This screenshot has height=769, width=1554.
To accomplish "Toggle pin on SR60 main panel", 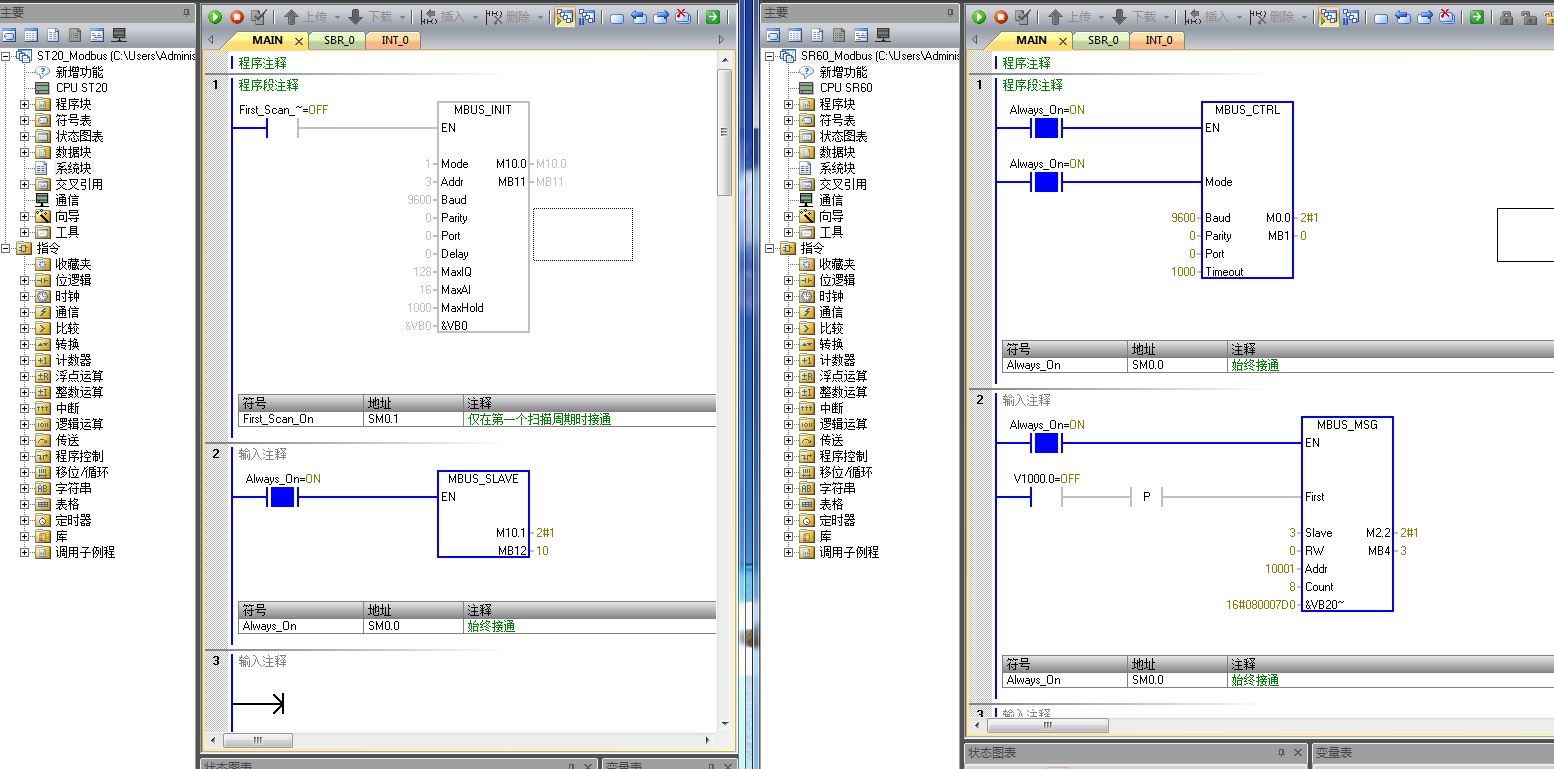I will pos(952,12).
